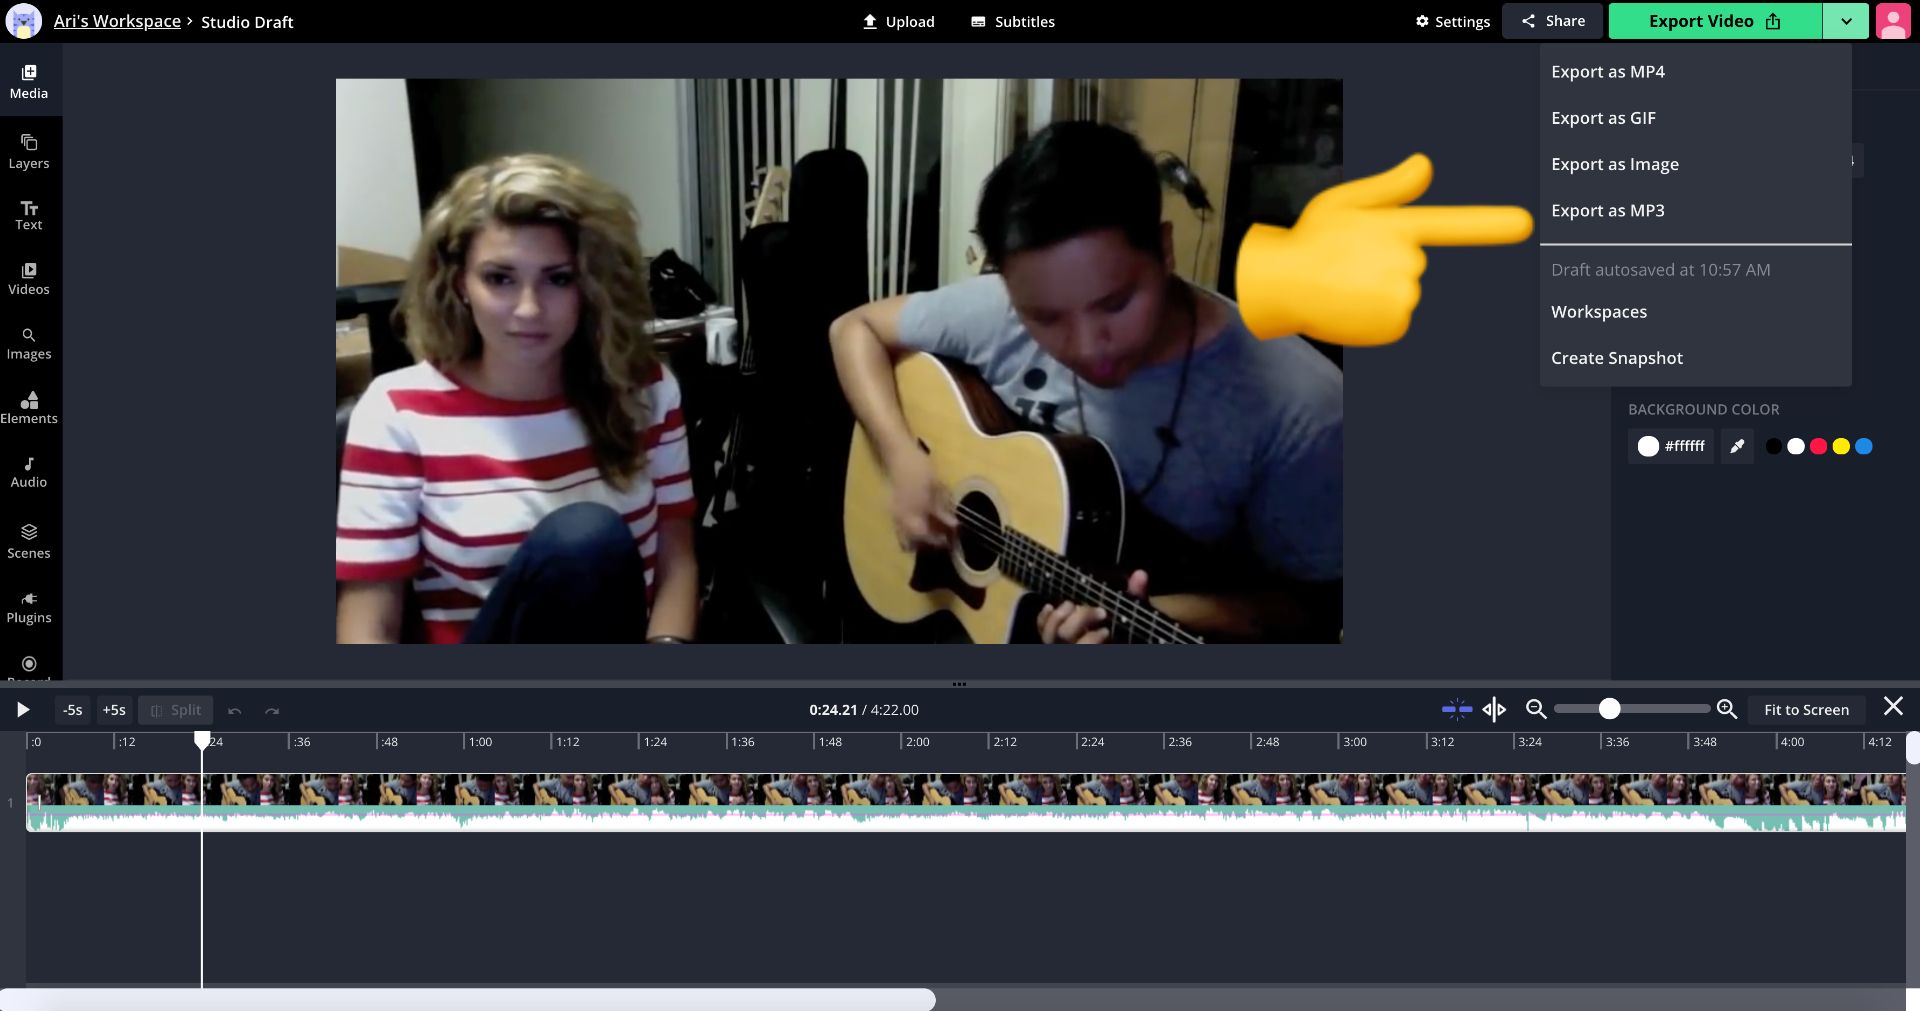Click the Share button
This screenshot has height=1011, width=1920.
(x=1552, y=21)
